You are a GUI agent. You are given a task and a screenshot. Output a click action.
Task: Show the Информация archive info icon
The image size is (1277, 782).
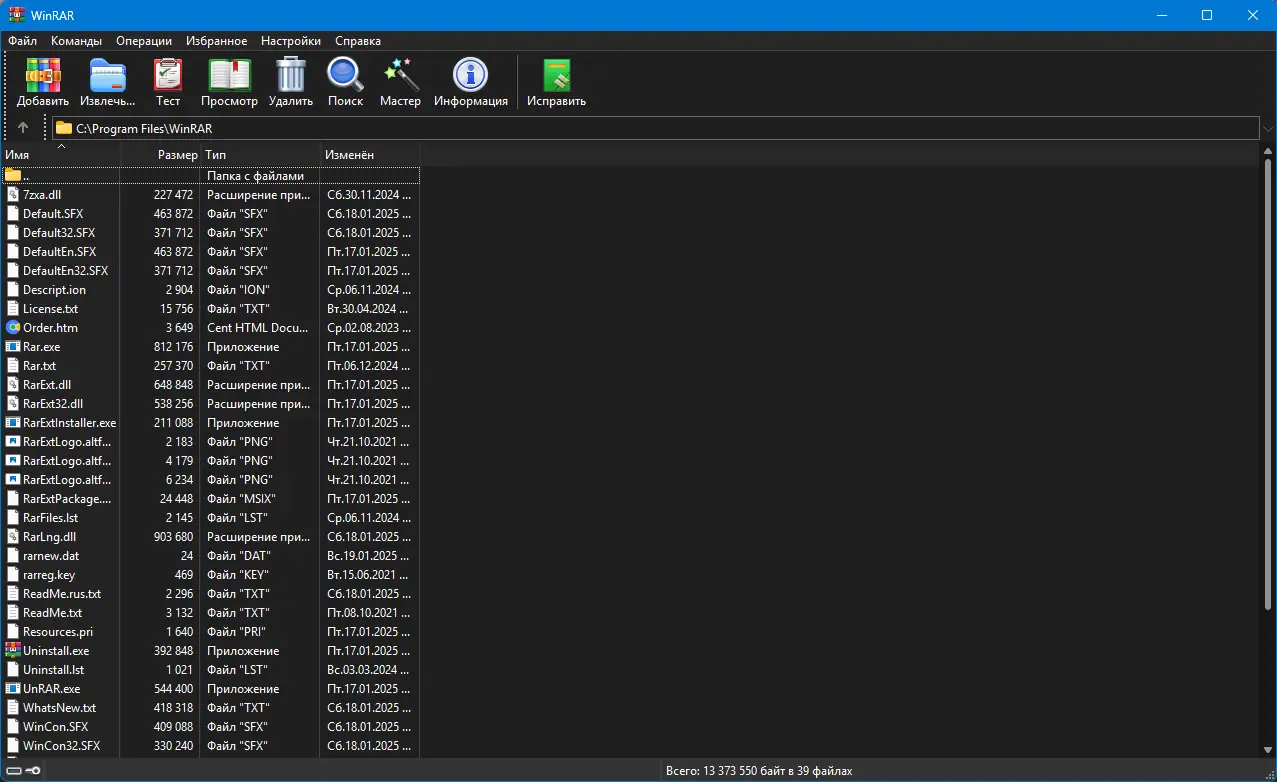pos(471,83)
